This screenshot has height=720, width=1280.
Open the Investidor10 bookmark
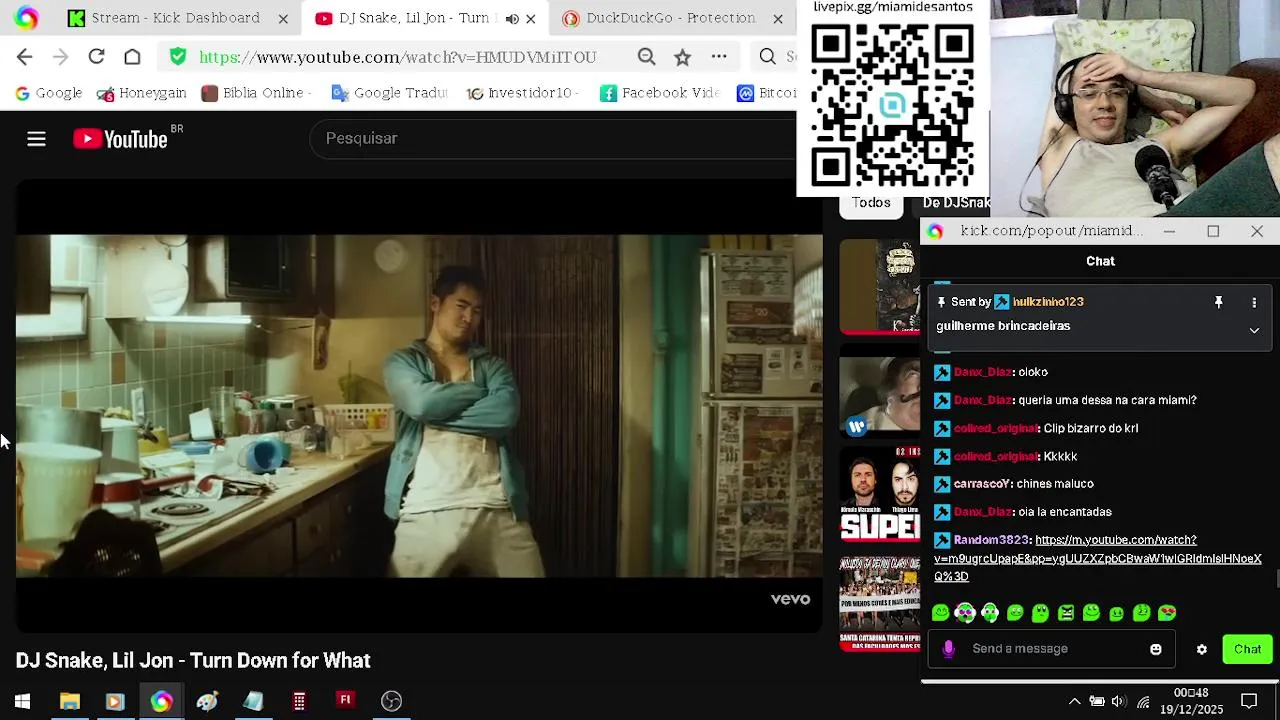pos(524,93)
